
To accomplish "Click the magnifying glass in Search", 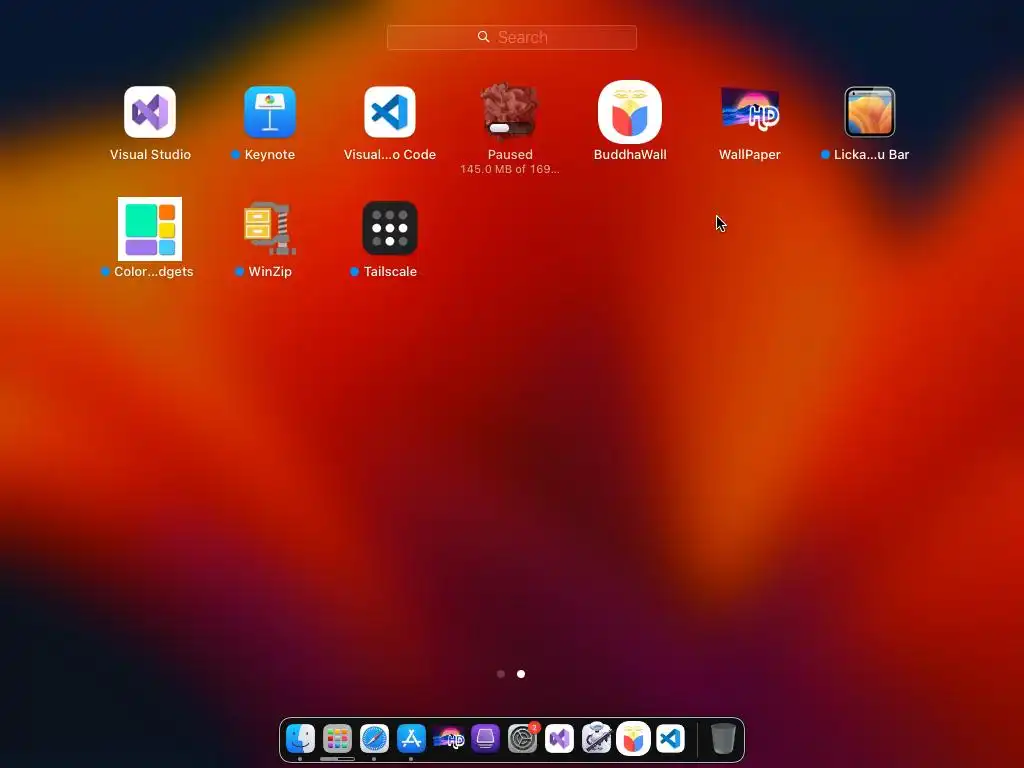I will click(483, 37).
